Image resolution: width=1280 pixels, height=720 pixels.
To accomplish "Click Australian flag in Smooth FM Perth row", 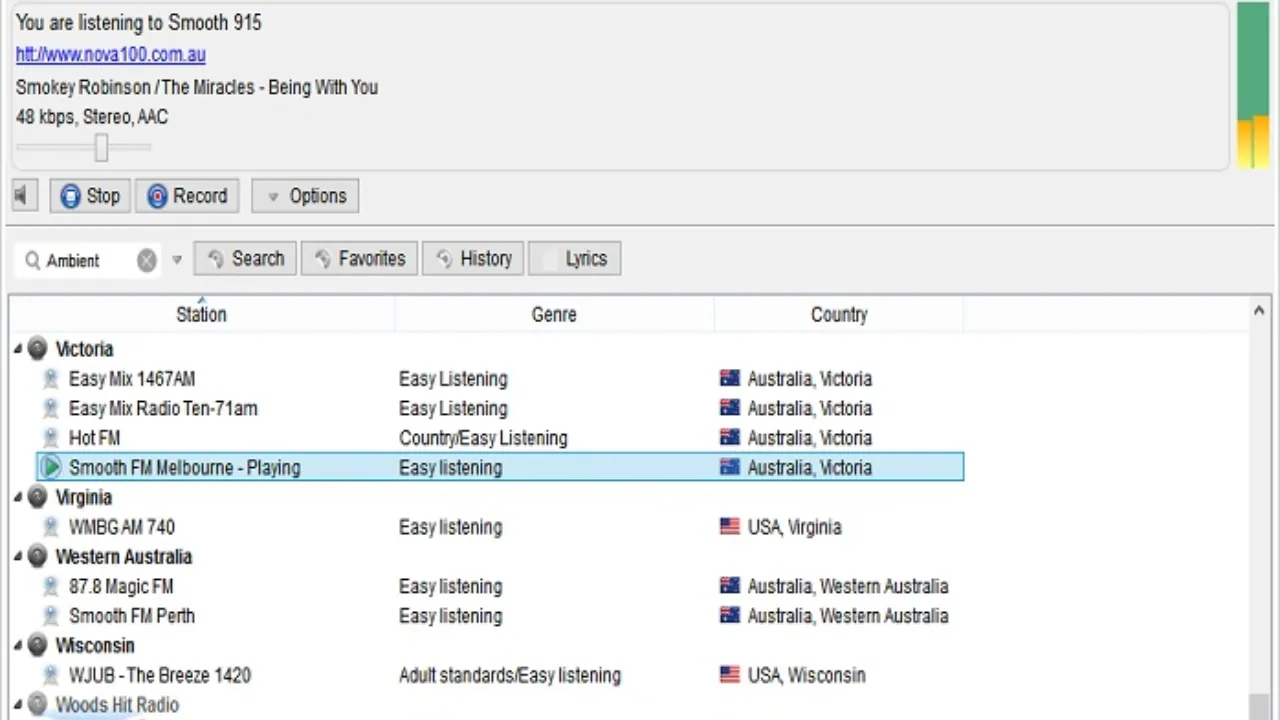I will pyautogui.click(x=730, y=615).
